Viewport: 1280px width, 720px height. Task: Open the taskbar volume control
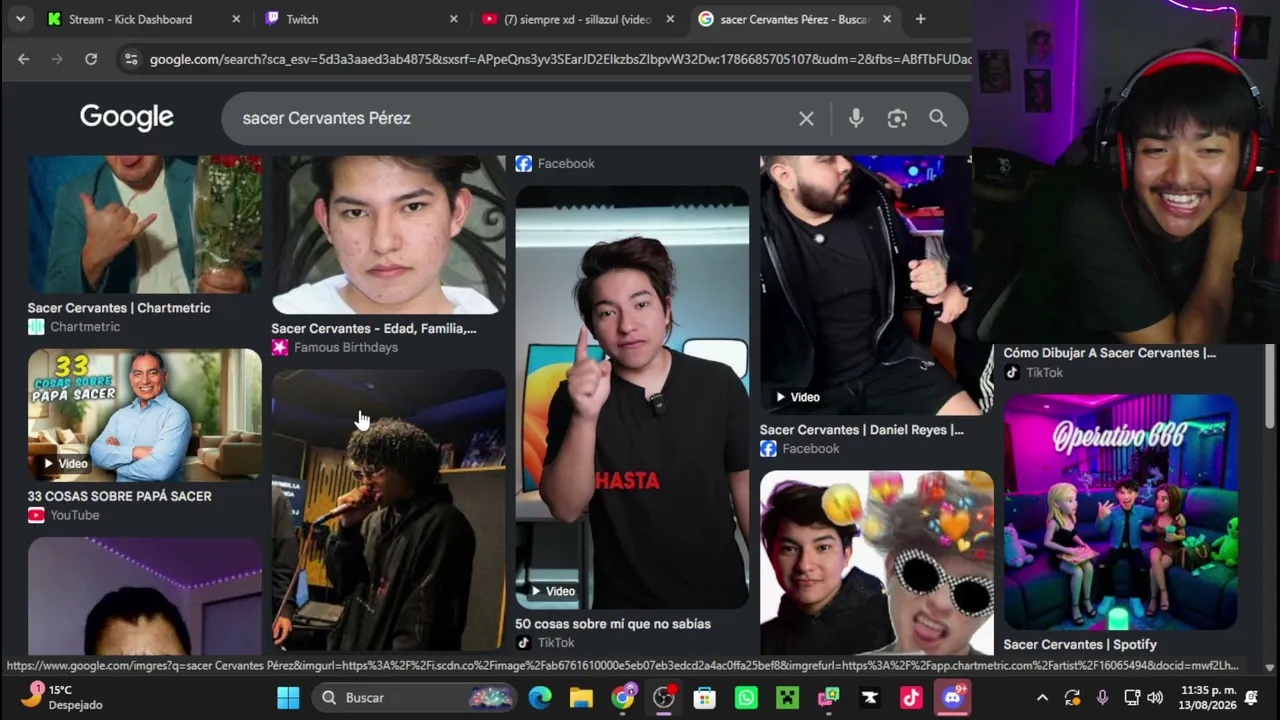1155,697
